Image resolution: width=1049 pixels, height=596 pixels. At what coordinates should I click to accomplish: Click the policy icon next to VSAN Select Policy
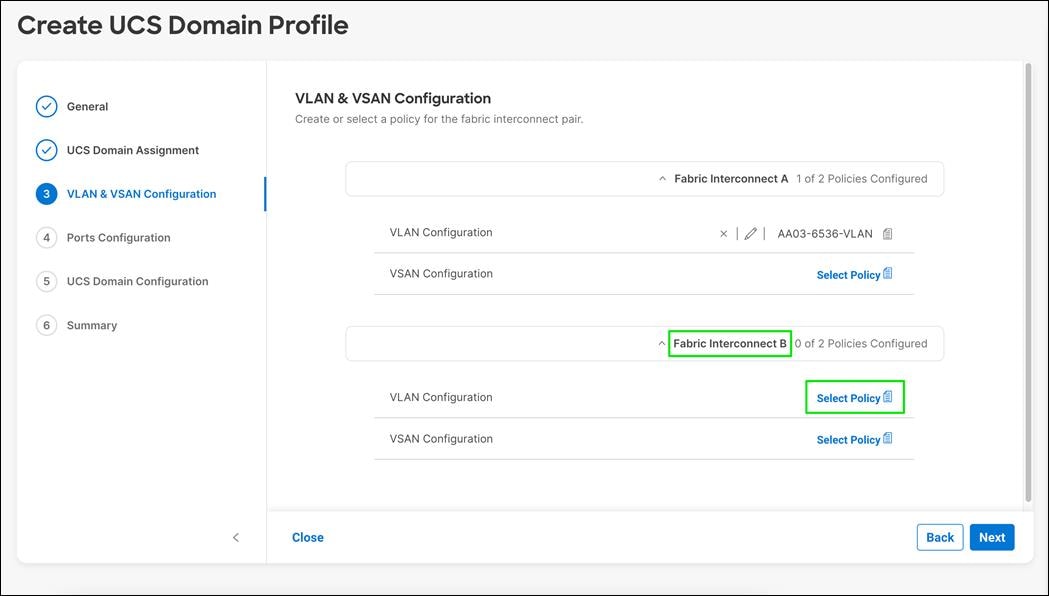[x=889, y=272]
